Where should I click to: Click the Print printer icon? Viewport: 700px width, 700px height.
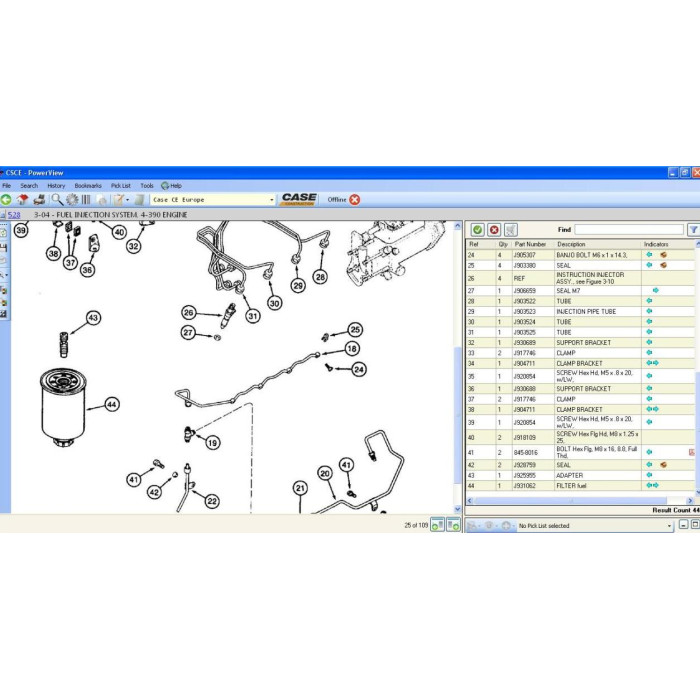point(39,200)
